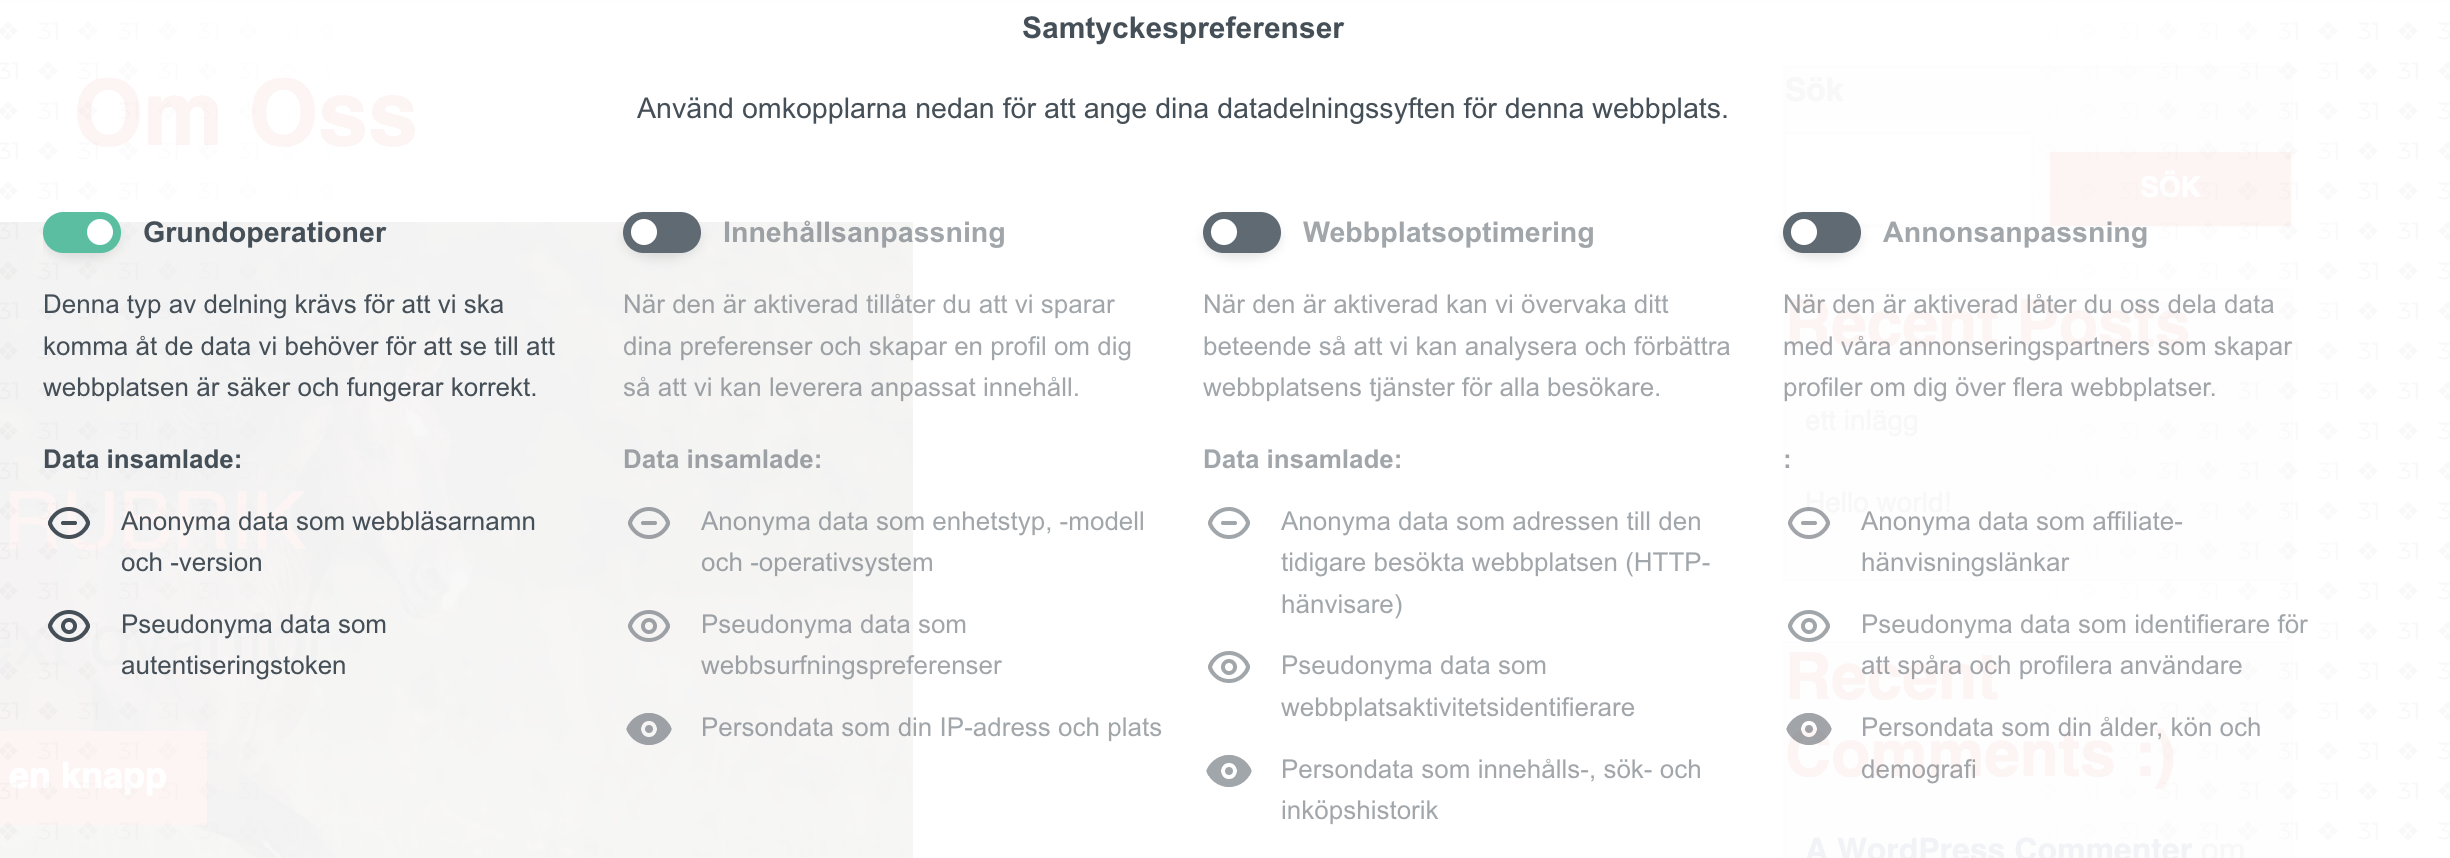The width and height of the screenshot is (2450, 858).
Task: Click the eye icon beside webbsurfningspreferenser
Action: tap(649, 626)
